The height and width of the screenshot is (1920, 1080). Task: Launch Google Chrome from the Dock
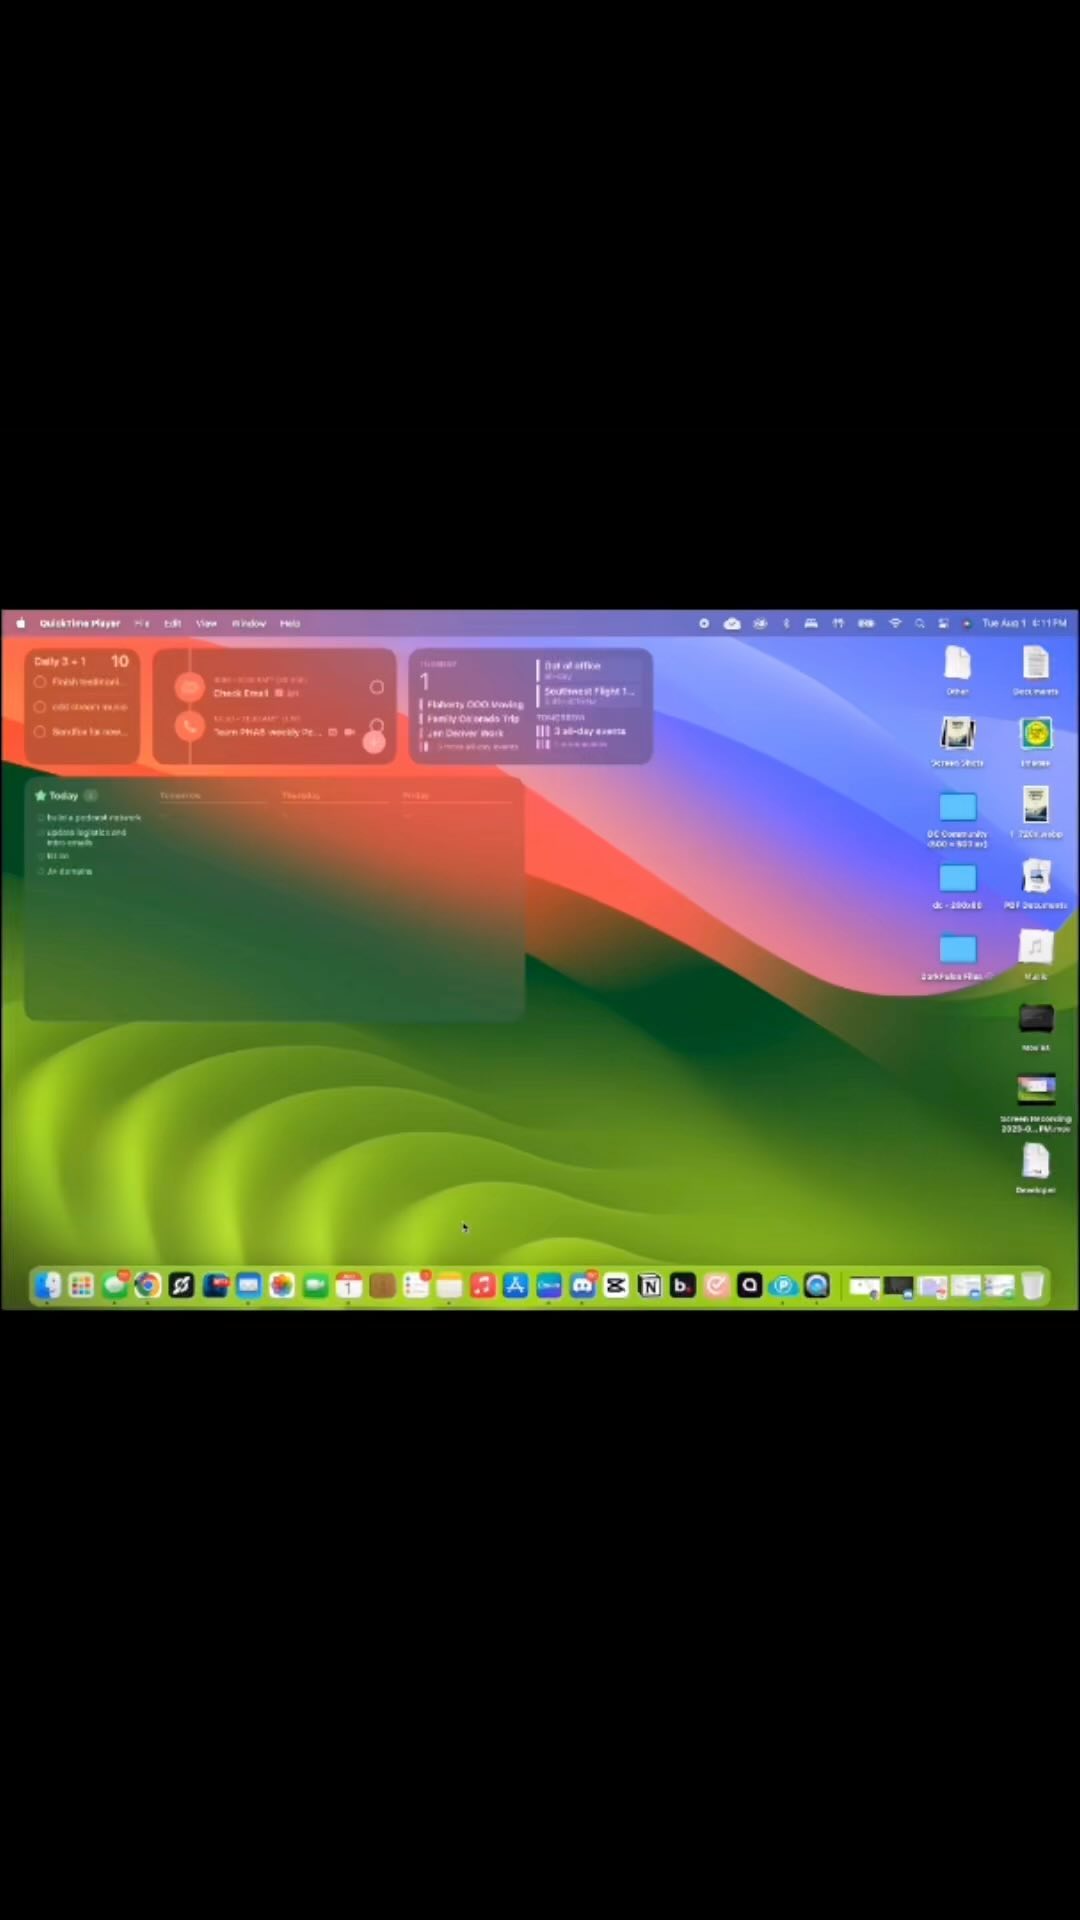click(148, 1285)
